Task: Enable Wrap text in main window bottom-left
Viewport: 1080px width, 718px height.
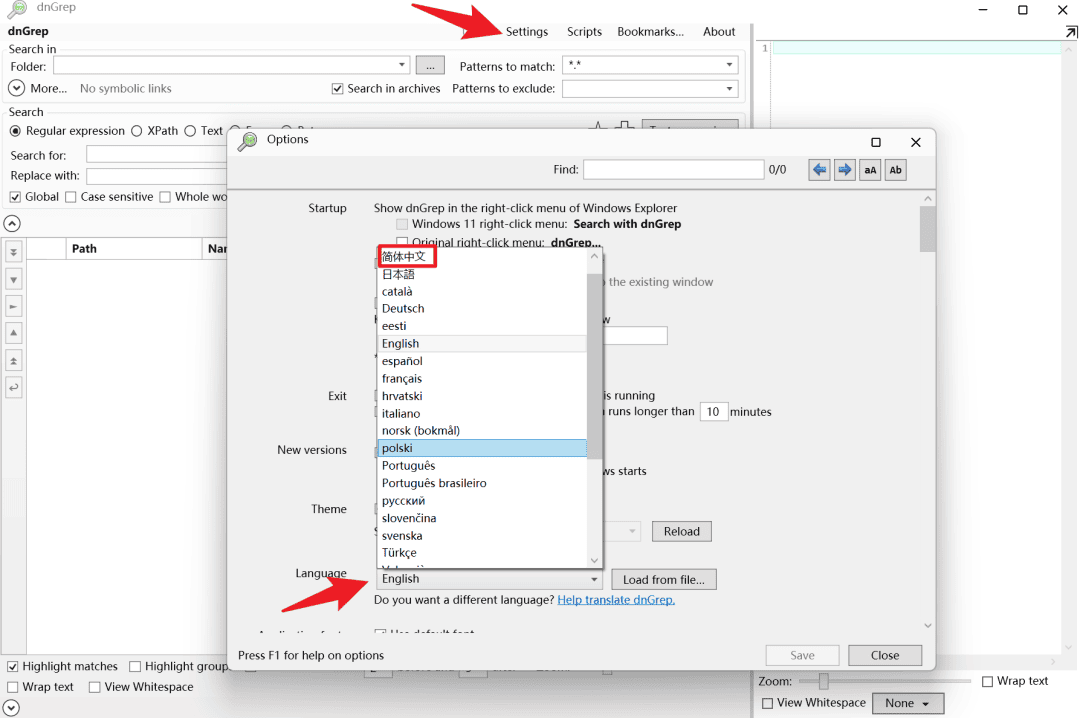Action: coord(12,687)
